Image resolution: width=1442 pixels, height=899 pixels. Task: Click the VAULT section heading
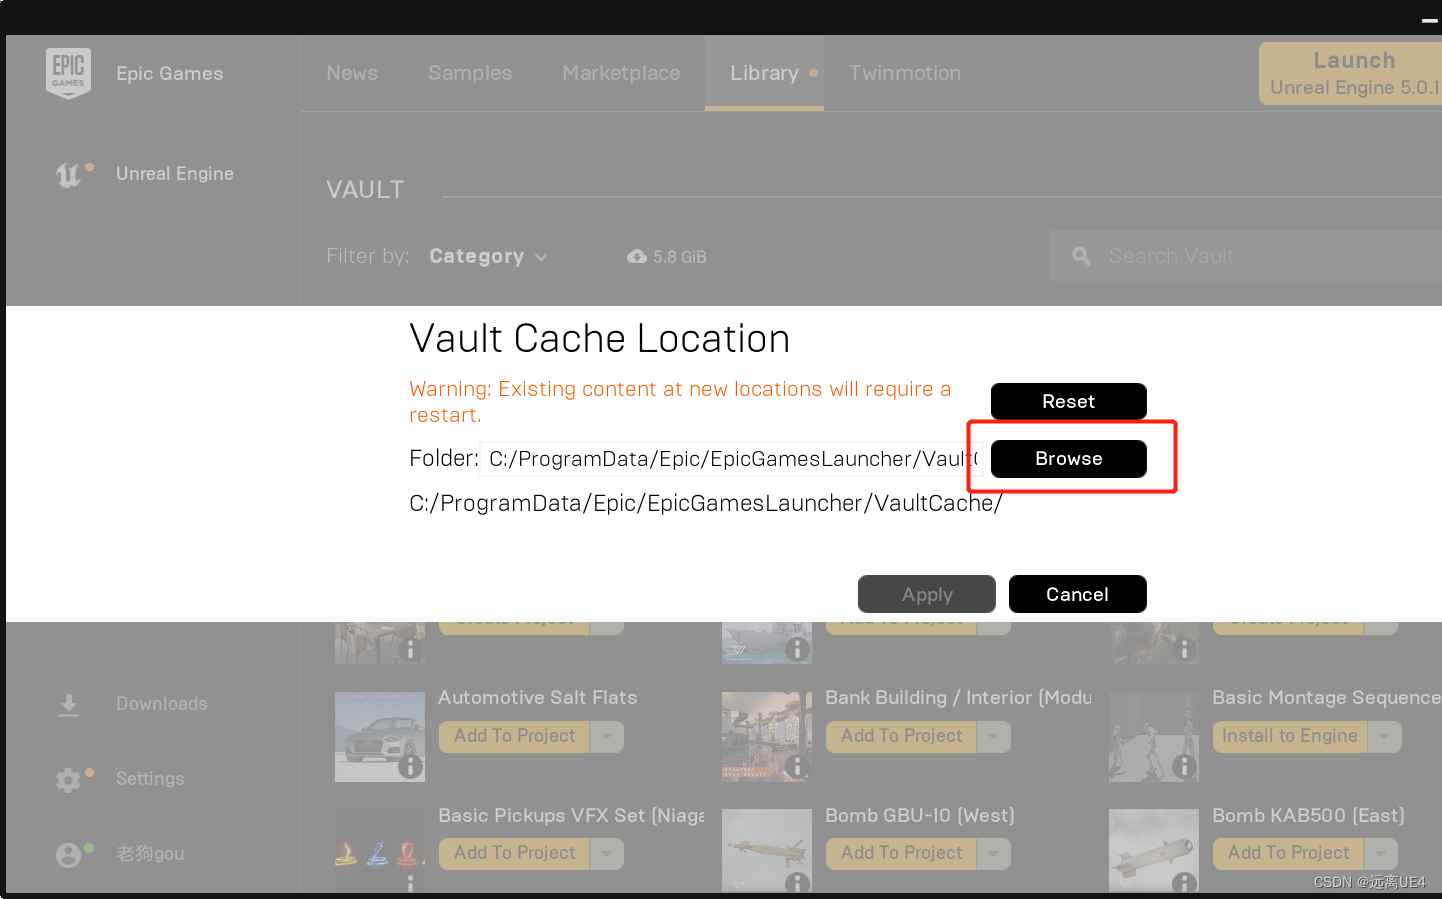point(365,190)
